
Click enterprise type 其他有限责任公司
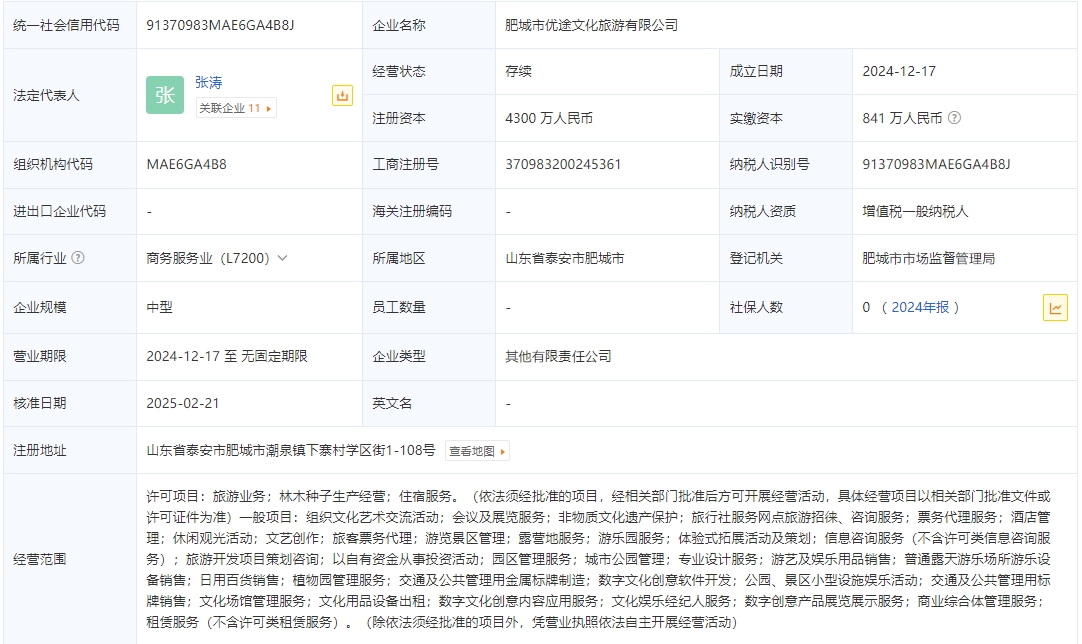(558, 356)
